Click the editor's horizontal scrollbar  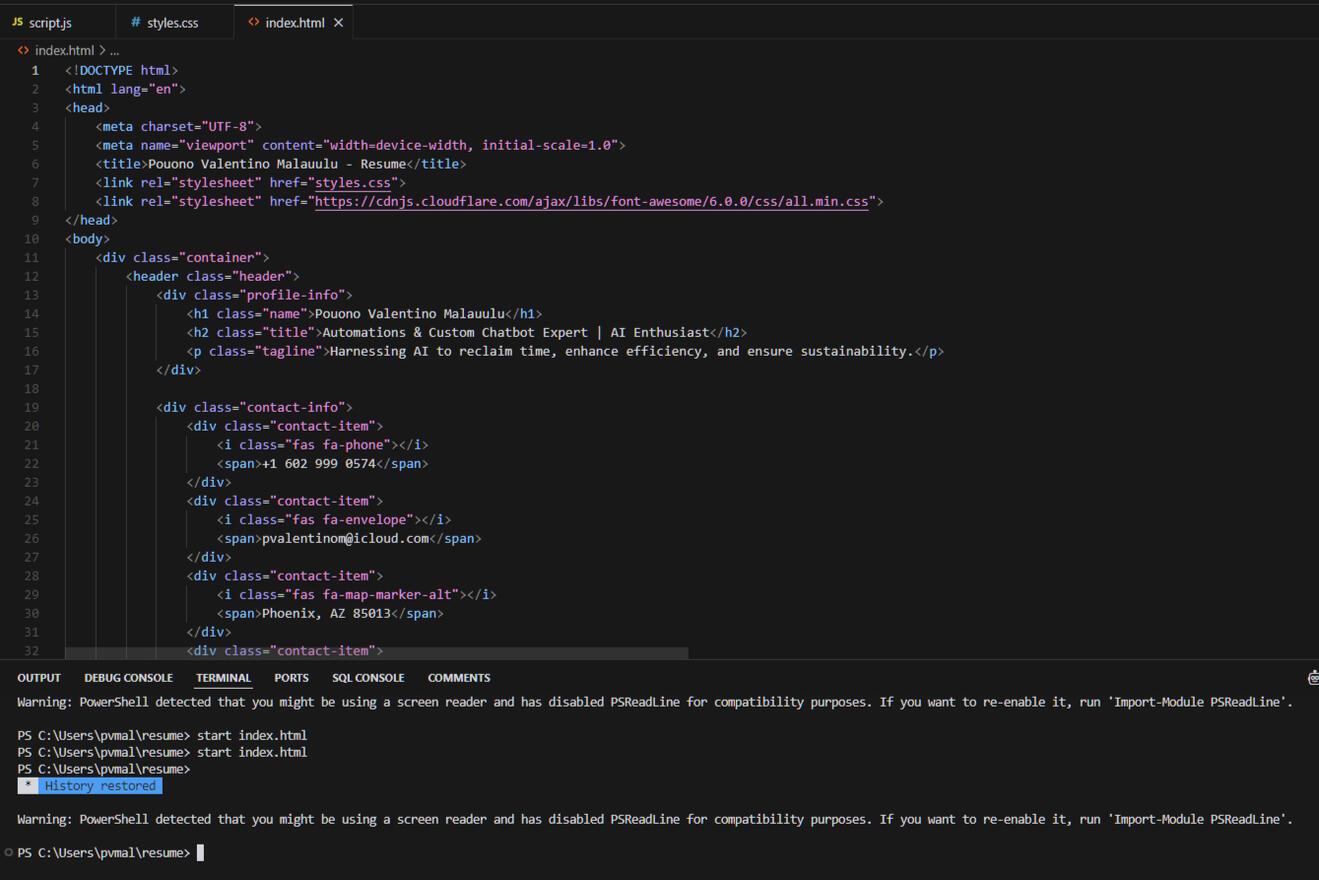(x=377, y=653)
